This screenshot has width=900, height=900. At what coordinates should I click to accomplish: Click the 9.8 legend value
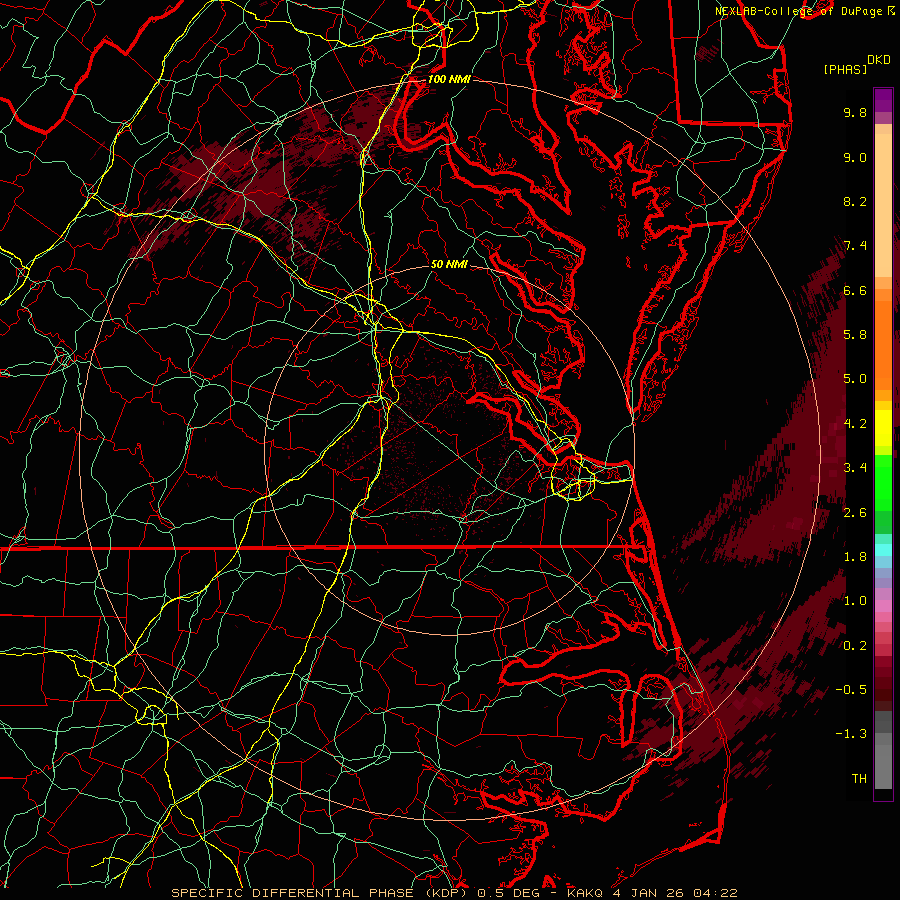855,112
